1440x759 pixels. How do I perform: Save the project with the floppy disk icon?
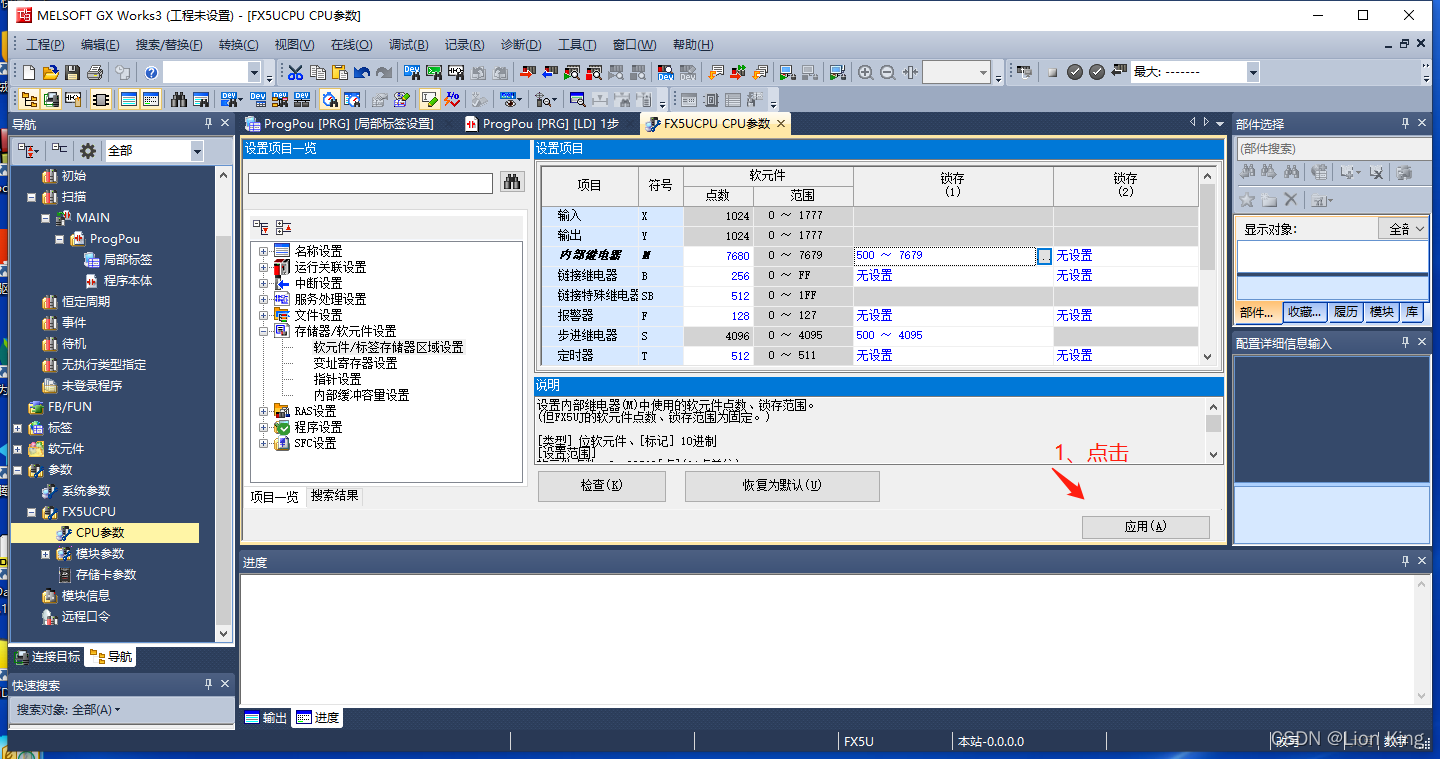click(x=72, y=72)
